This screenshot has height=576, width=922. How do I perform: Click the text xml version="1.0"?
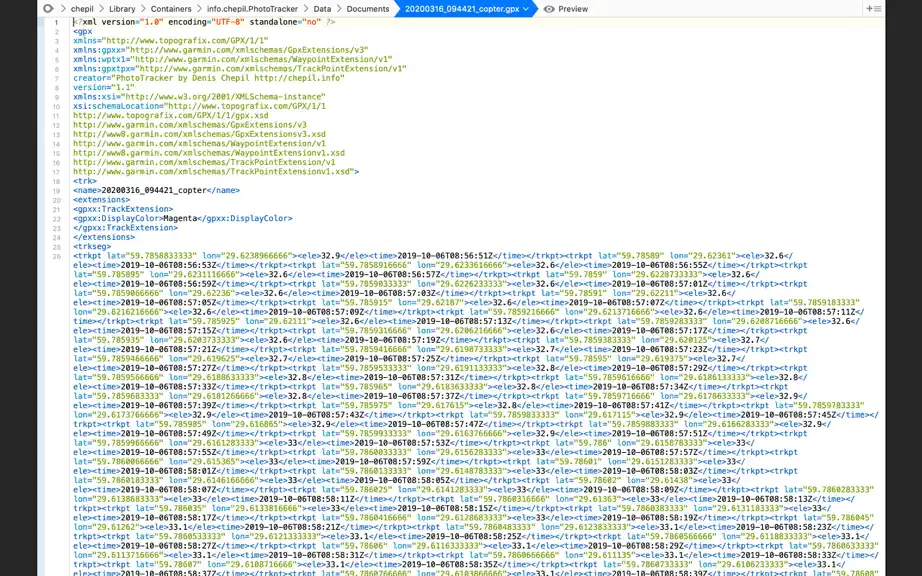pos(123,22)
